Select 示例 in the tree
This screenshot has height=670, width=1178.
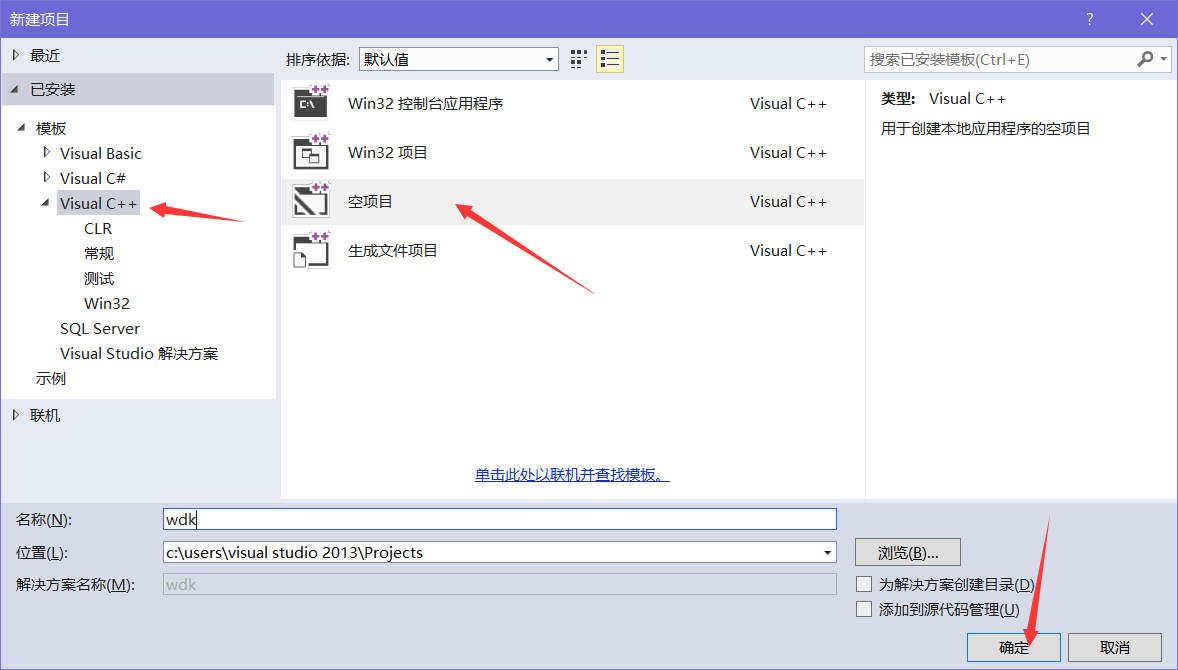[x=51, y=379]
